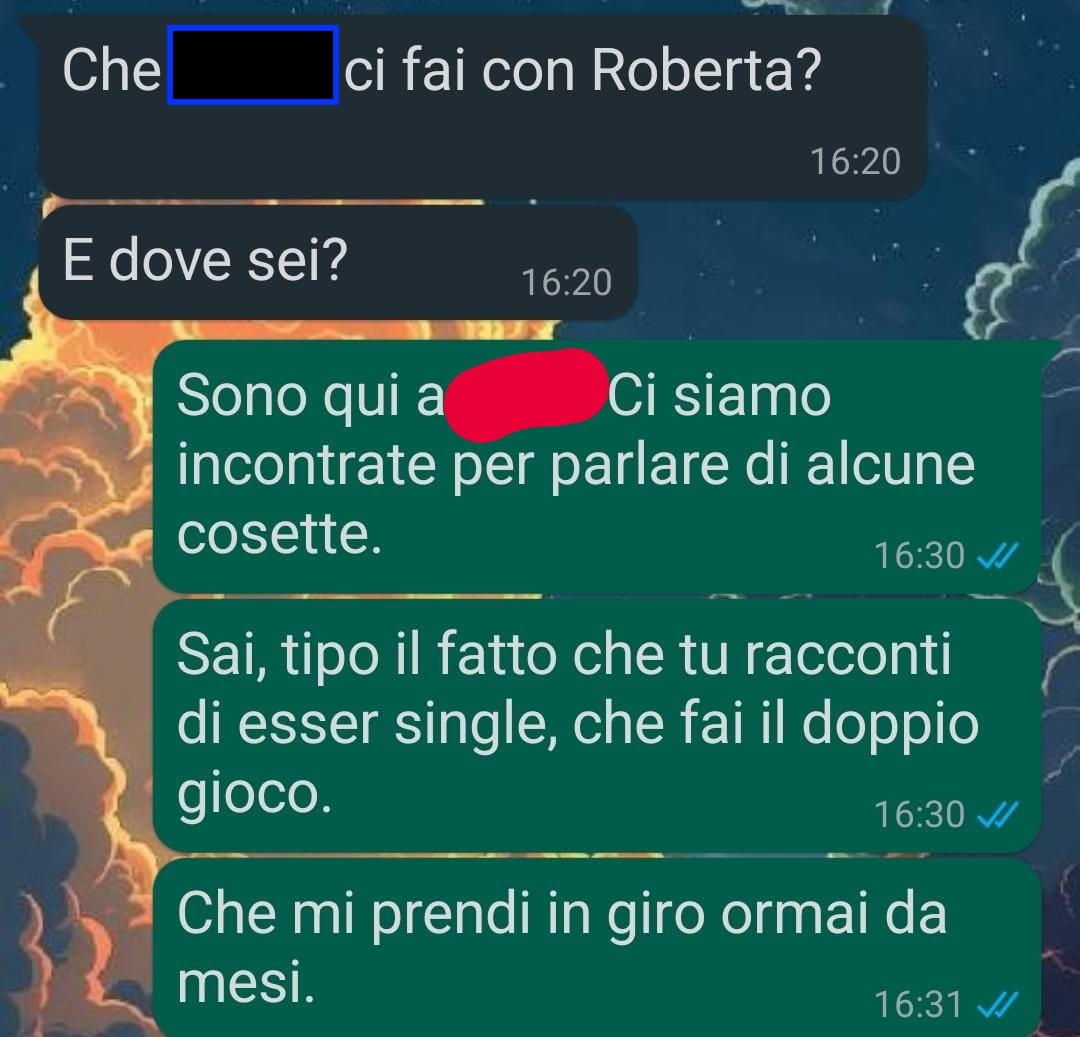This screenshot has height=1037, width=1080.
Task: Tap the word 'mesi.' in the last message
Action: click(246, 983)
